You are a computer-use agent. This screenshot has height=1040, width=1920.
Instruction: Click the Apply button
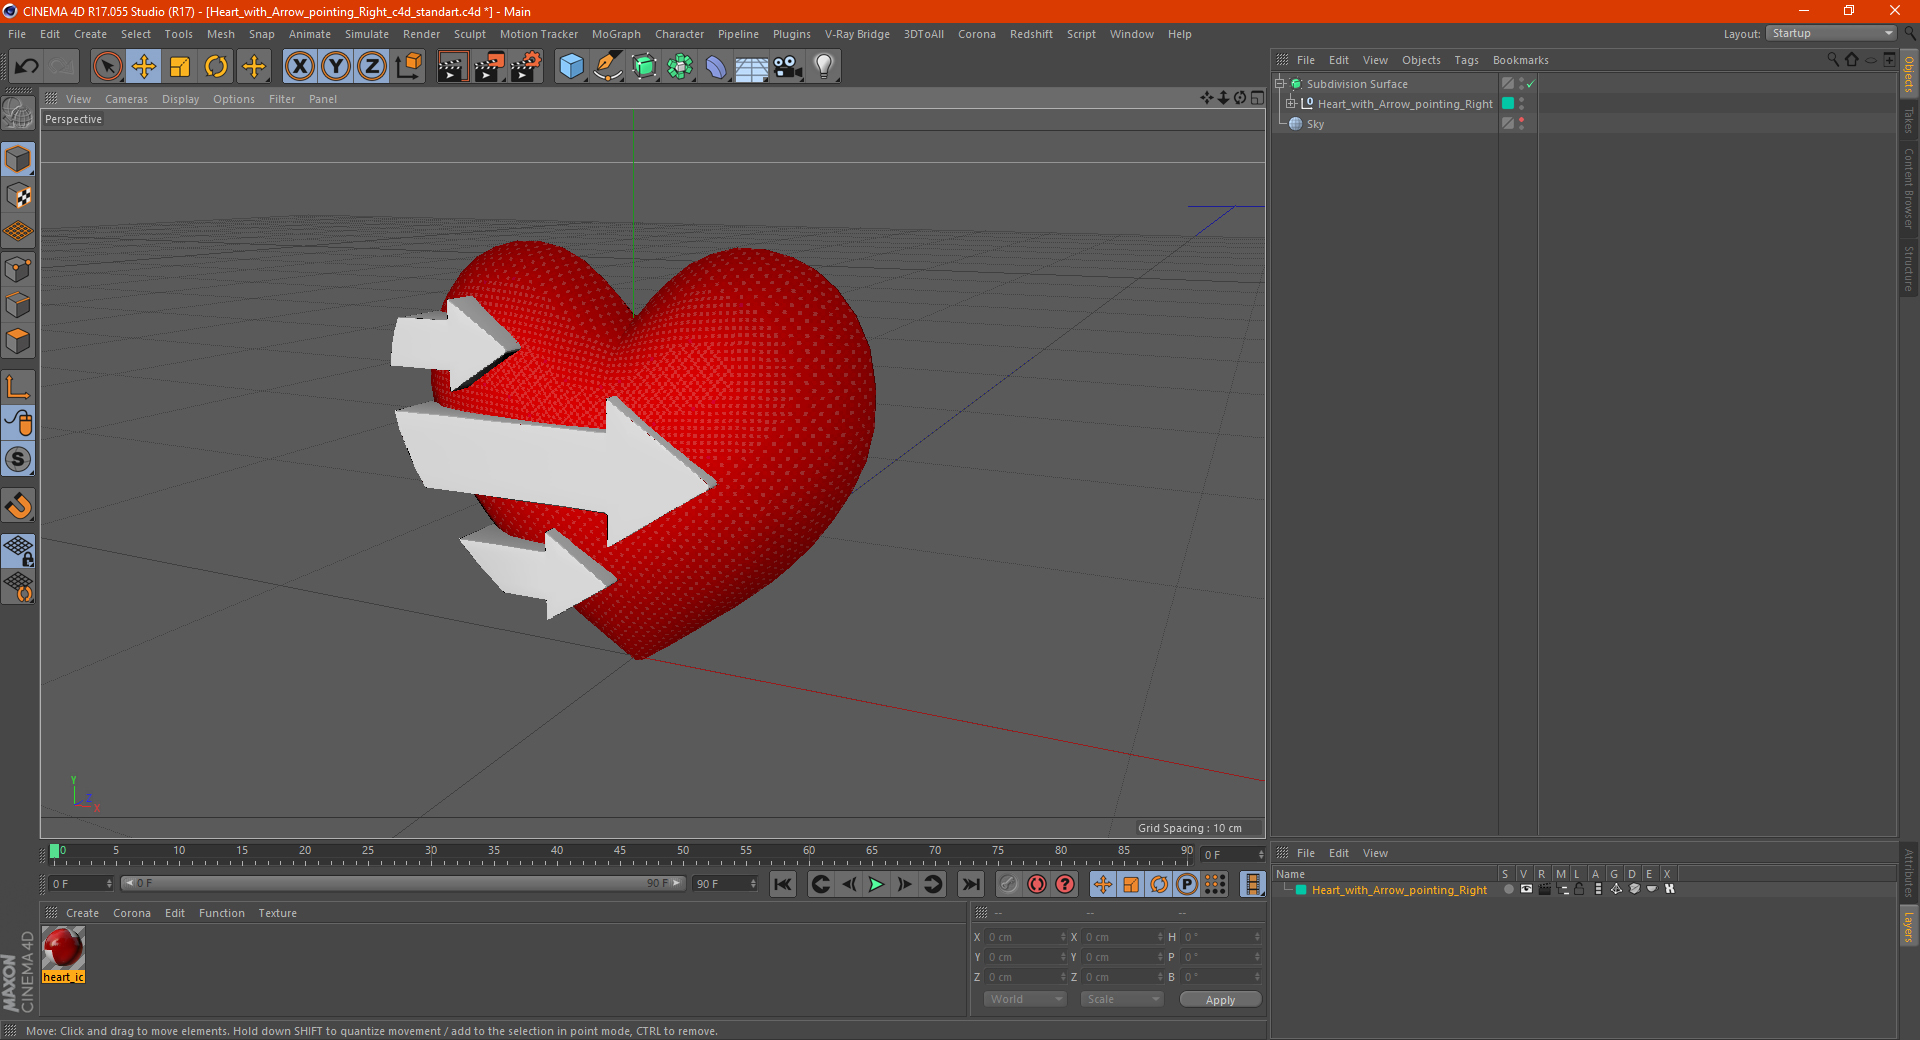coord(1220,1000)
